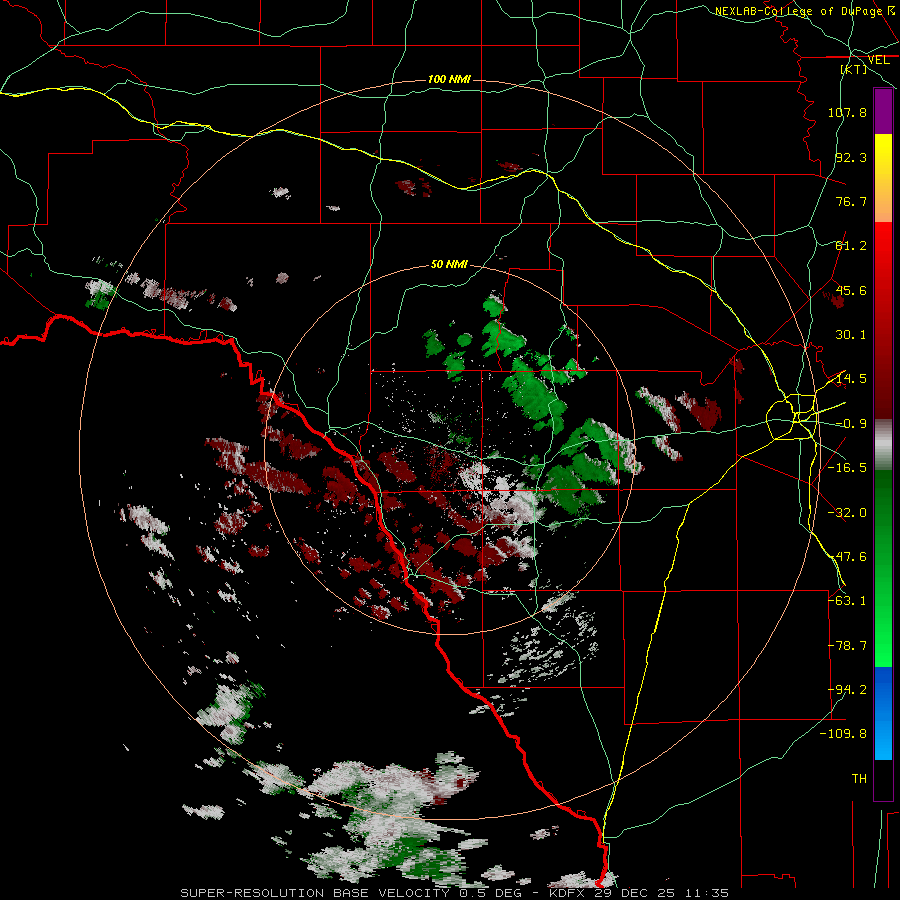
Task: Click the -109.8 velocity scale value
Action: click(x=843, y=734)
